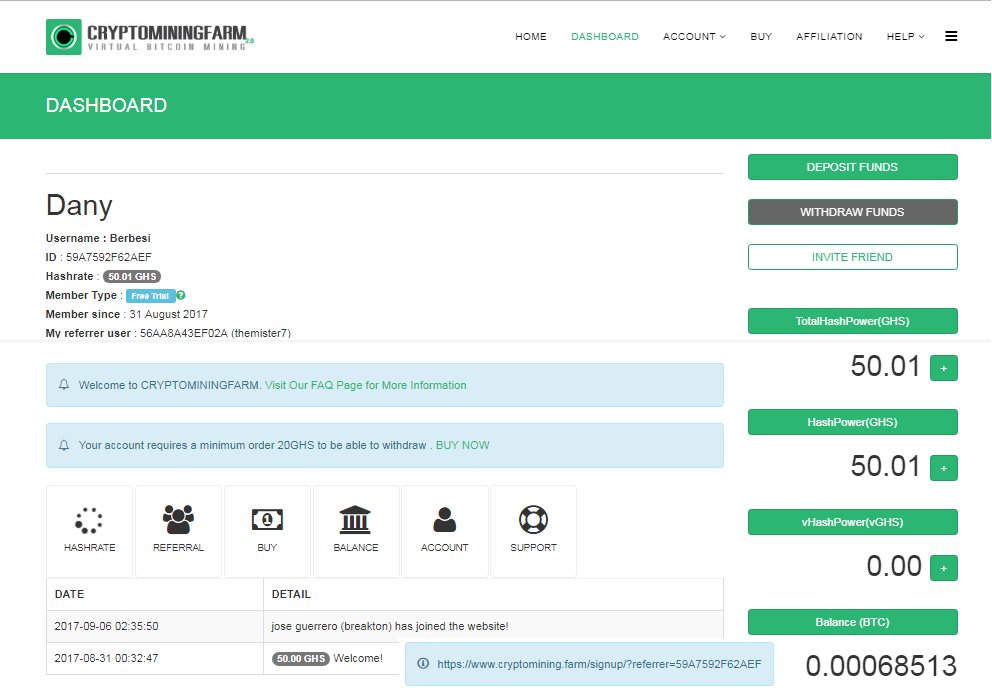This screenshot has width=992, height=691.
Task: Click the plus button next to vHashPower value
Action: tap(943, 568)
